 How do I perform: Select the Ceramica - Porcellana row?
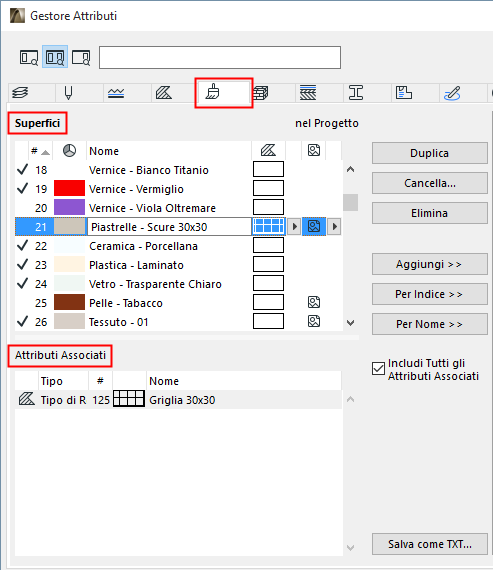pyautogui.click(x=179, y=246)
